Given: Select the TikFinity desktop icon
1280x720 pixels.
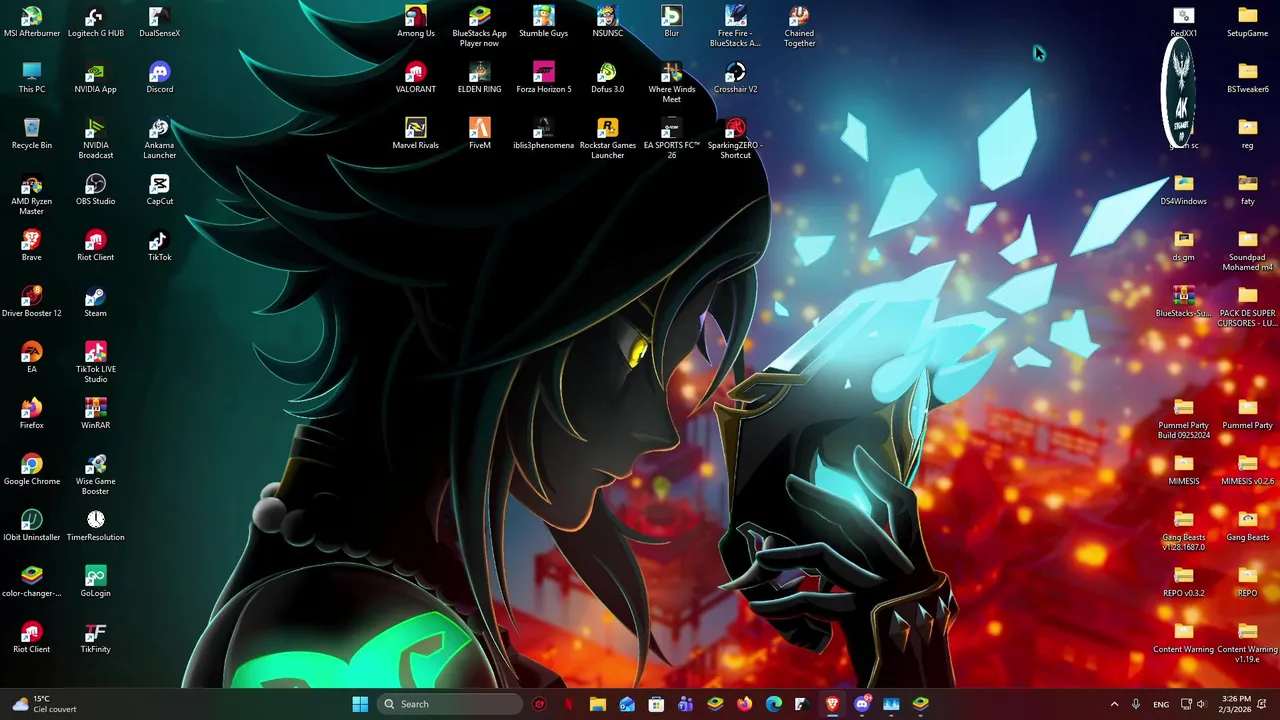Looking at the screenshot, I should coord(96,638).
